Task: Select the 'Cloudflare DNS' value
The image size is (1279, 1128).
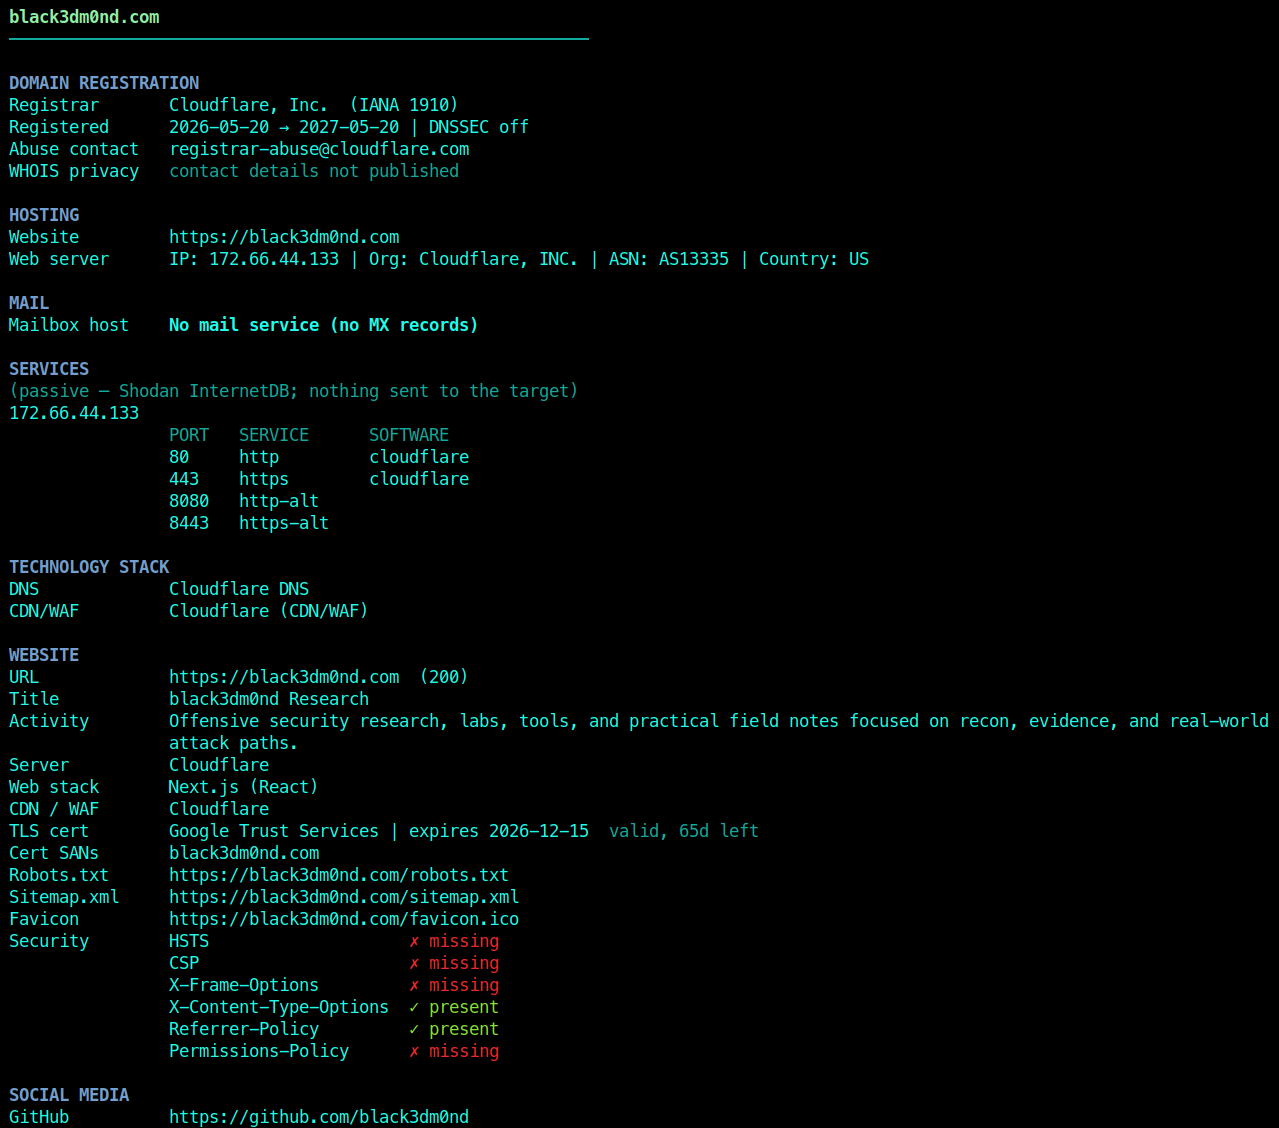Action: pos(239,589)
